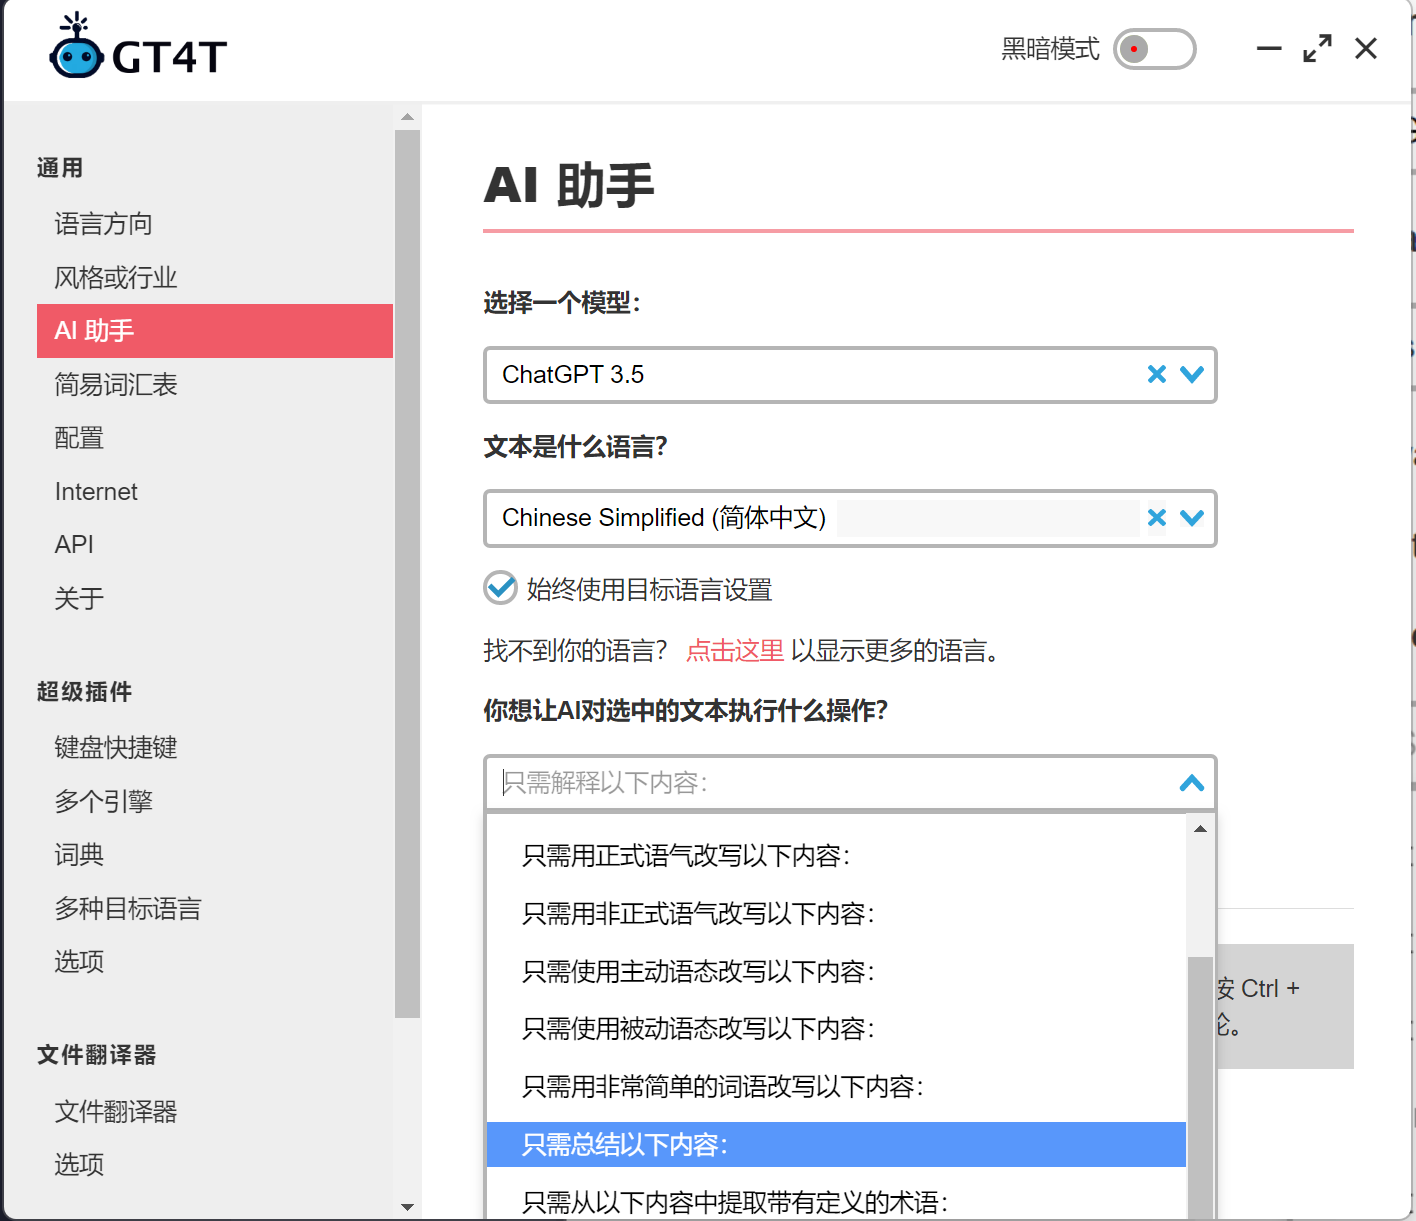
Task: Open the model selection dropdown
Action: (1191, 375)
